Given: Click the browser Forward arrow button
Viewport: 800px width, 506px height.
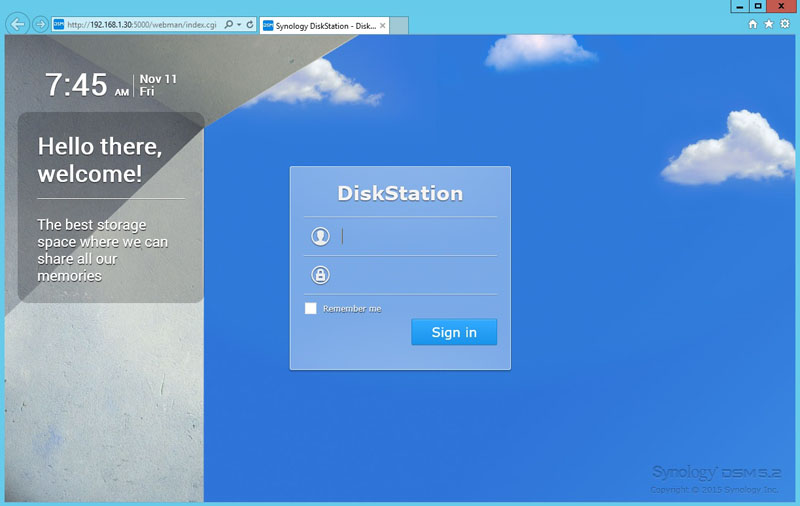Looking at the screenshot, I should click(40, 24).
